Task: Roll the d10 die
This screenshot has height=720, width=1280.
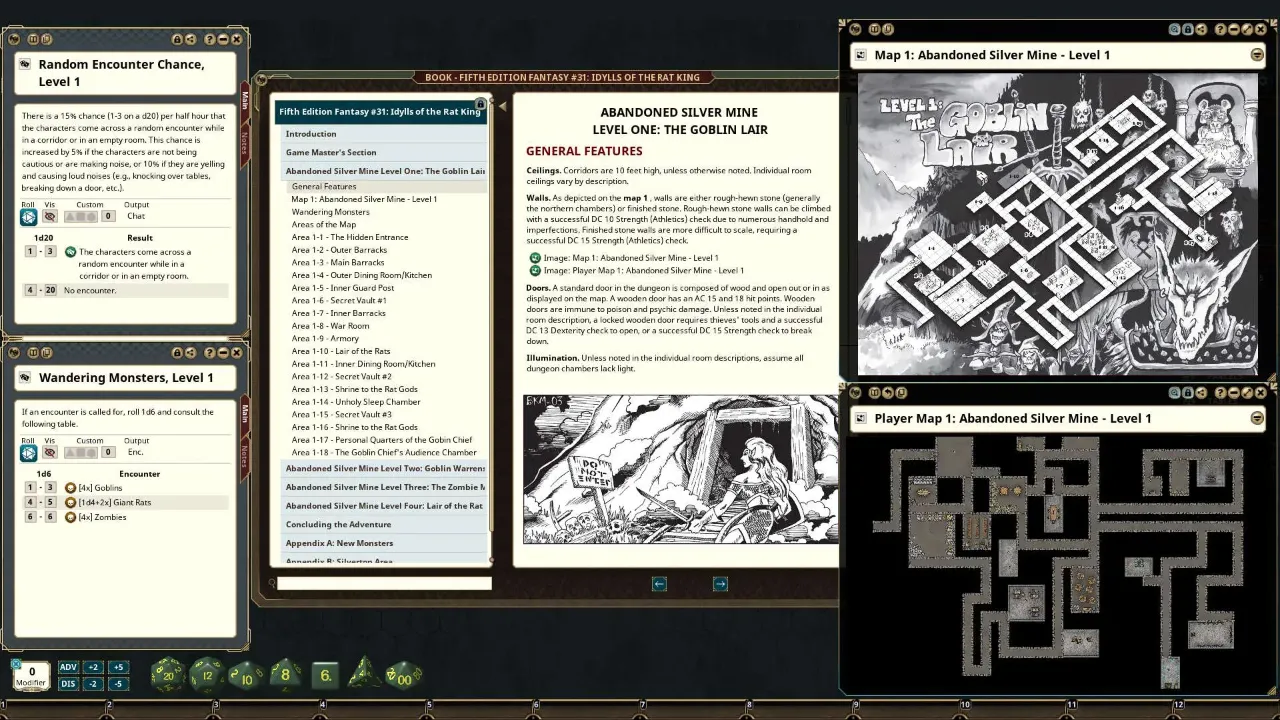Action: pos(246,675)
